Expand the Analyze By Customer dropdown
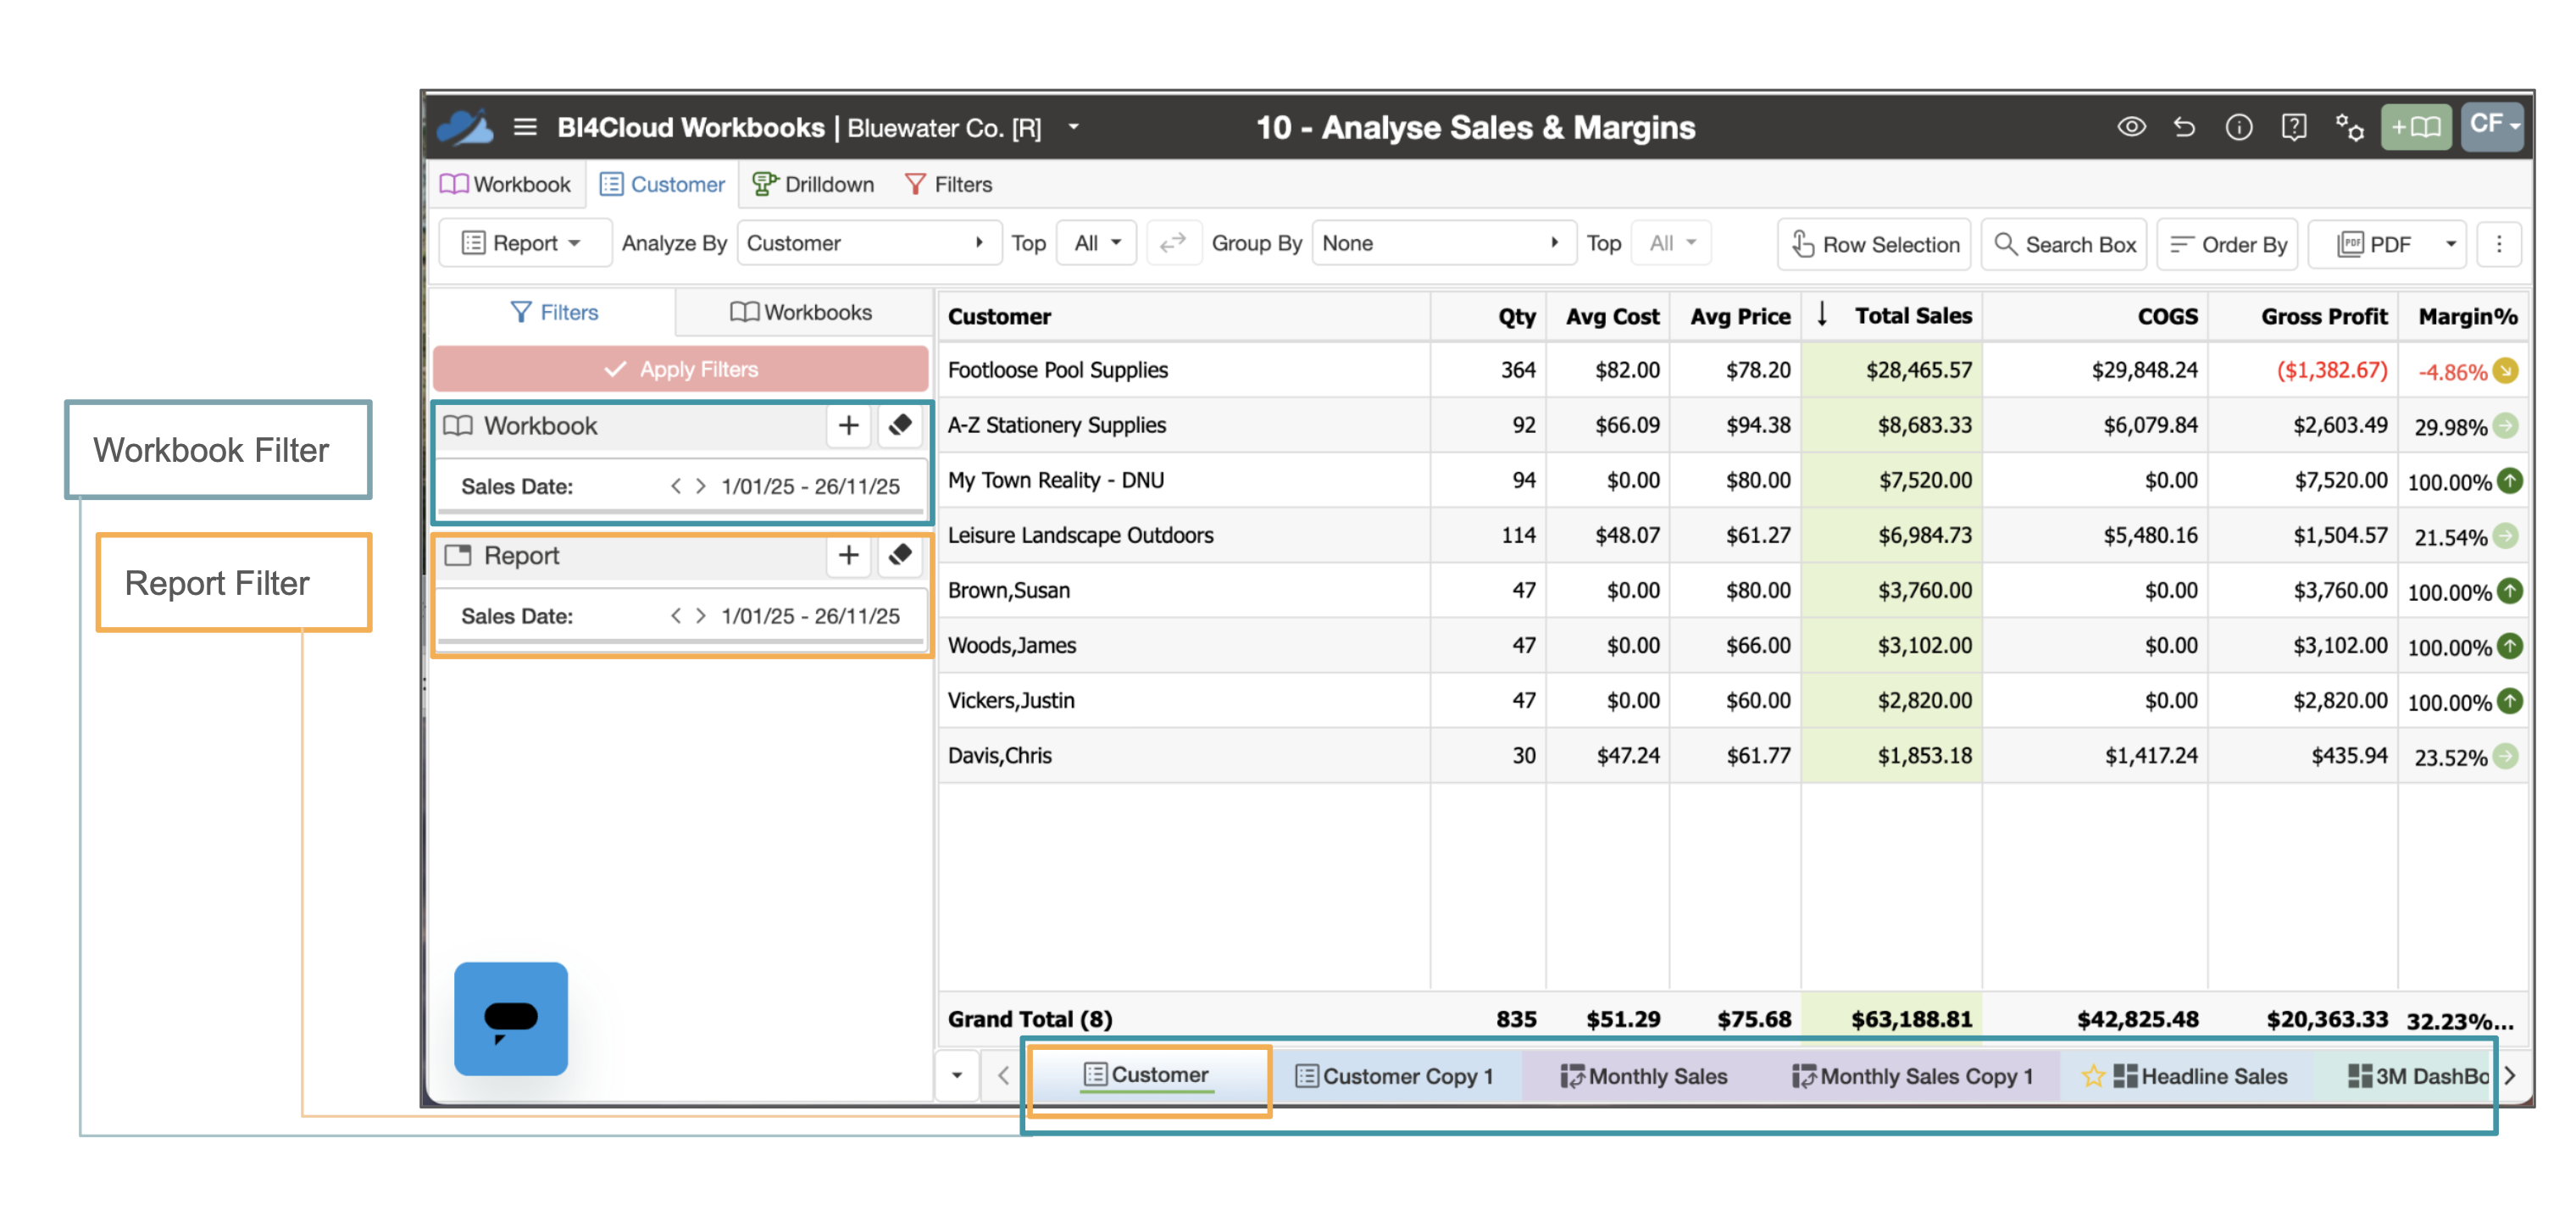2576x1227 pixels. click(868, 243)
